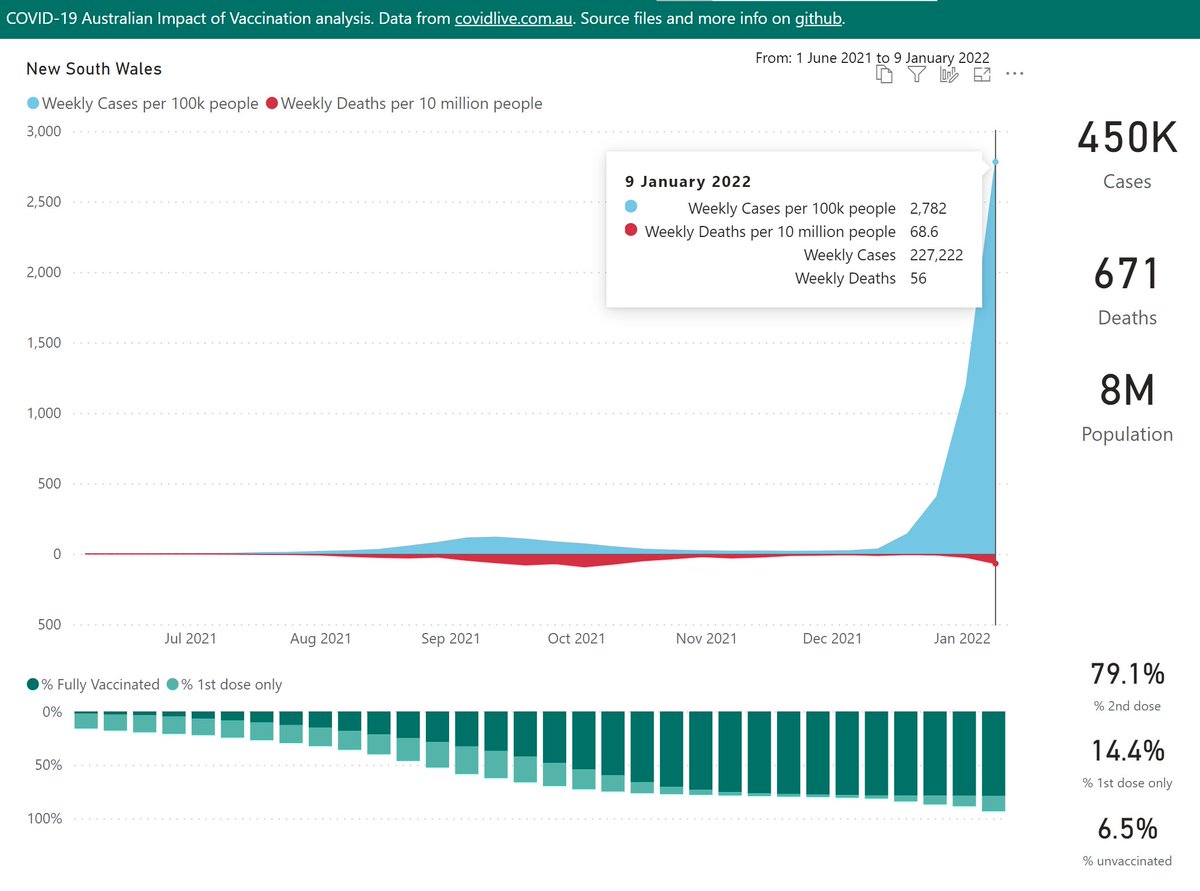
Task: Open the chart in focus mode
Action: 982,75
